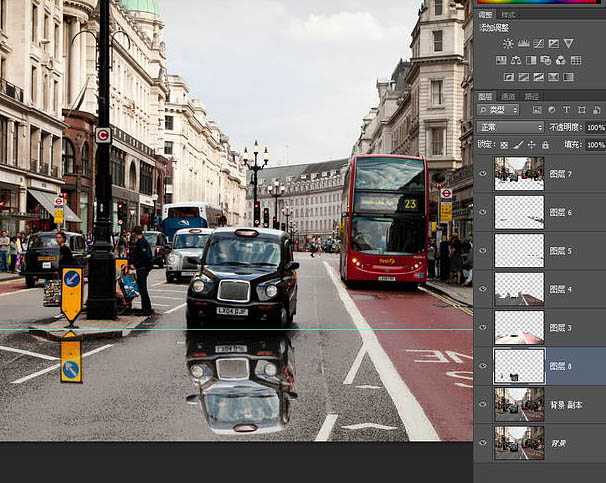The height and width of the screenshot is (483, 606).
Task: Click the 背景 layer thumbnail
Action: (519, 443)
